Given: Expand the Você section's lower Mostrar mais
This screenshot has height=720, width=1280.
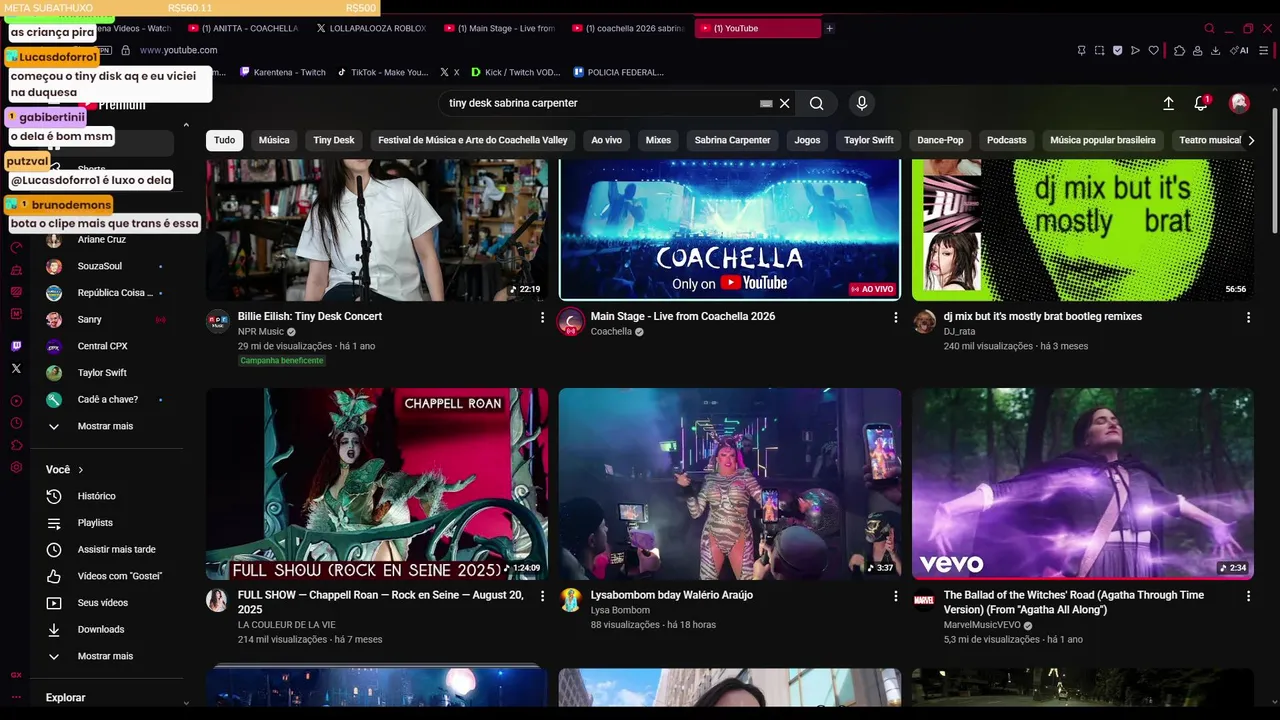Looking at the screenshot, I should click(x=105, y=656).
